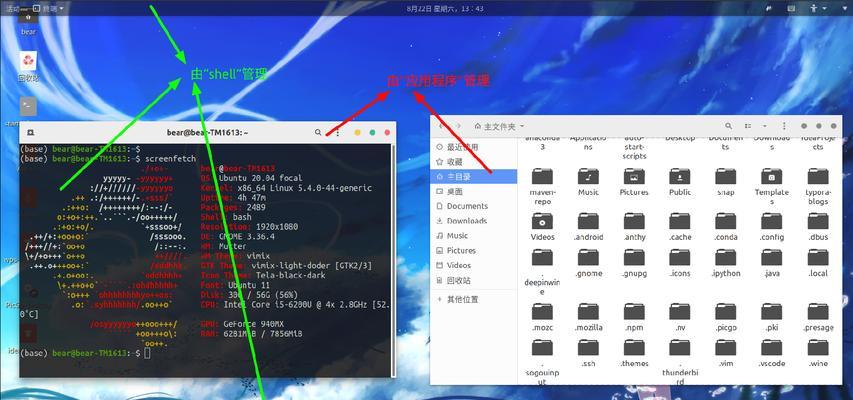Open the .npm folder
Screen dimensions: 853x400
(x=634, y=317)
